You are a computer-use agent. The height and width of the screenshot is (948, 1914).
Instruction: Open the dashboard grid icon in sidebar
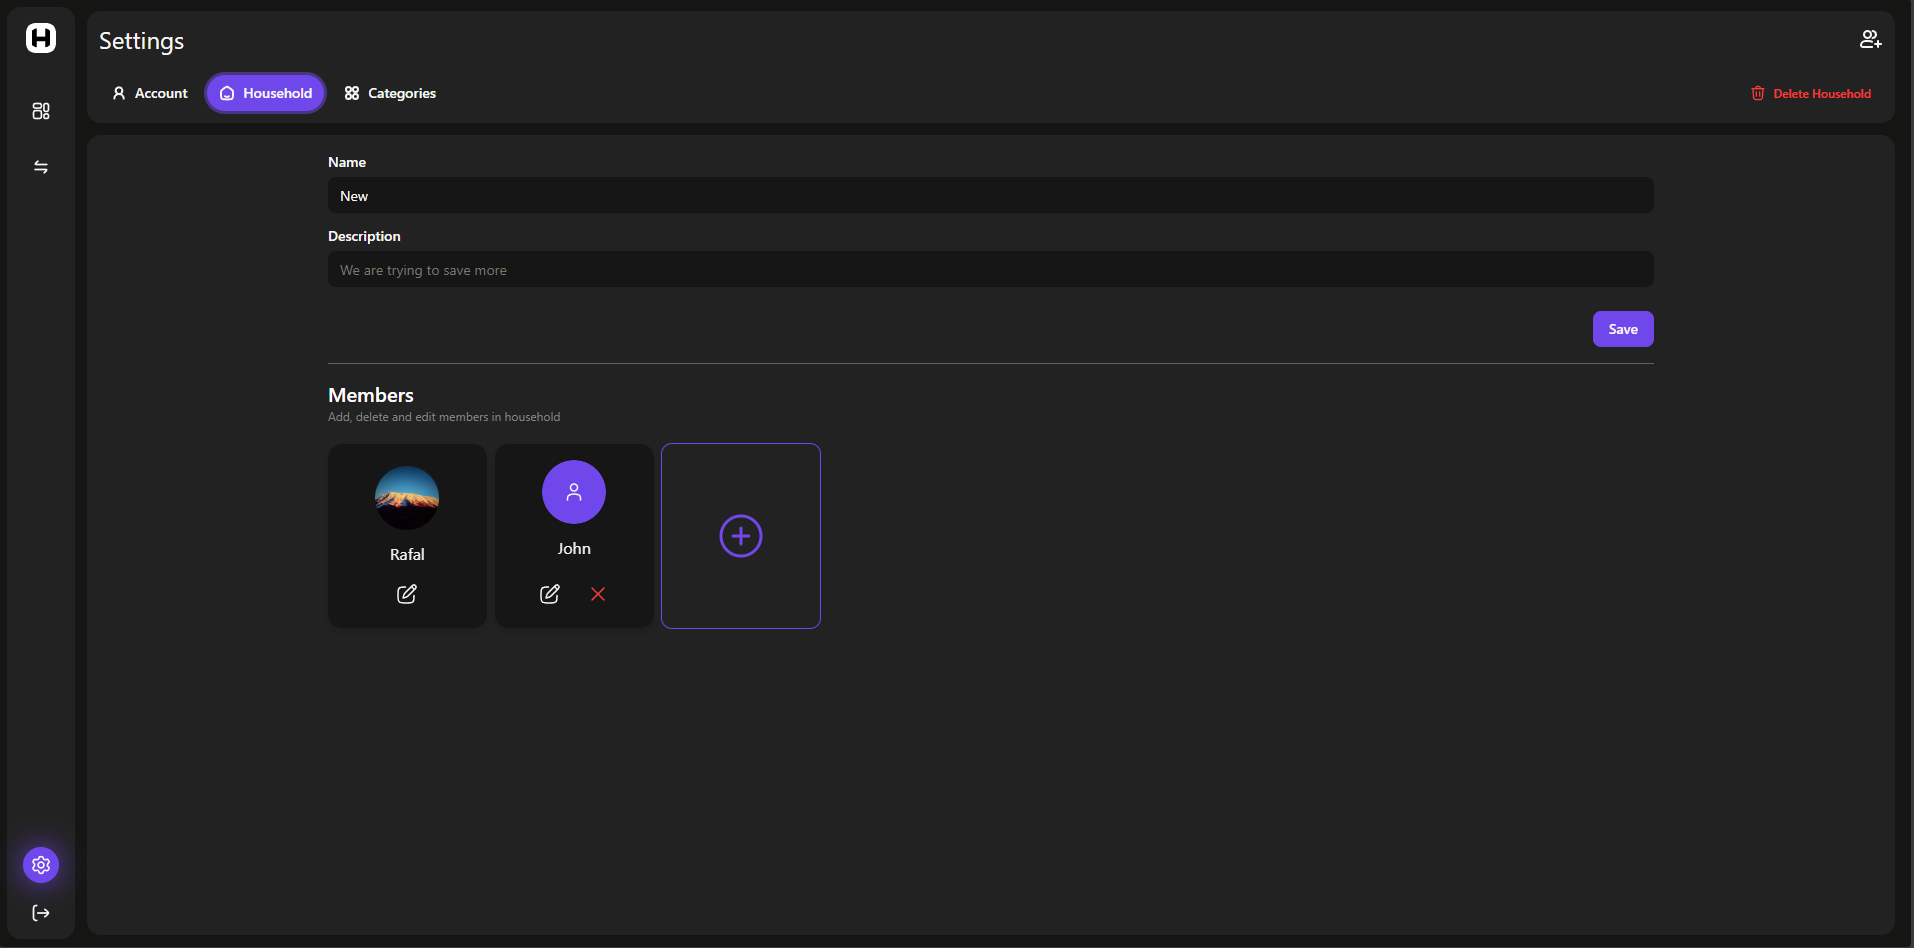point(41,111)
